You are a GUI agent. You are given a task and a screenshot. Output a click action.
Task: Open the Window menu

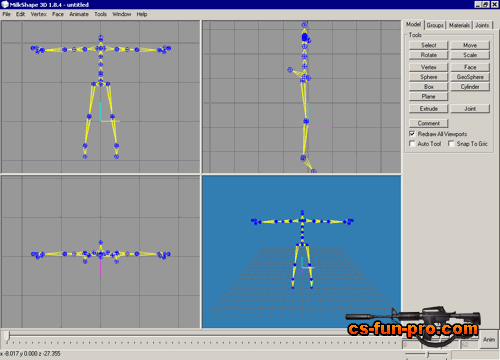[122, 14]
